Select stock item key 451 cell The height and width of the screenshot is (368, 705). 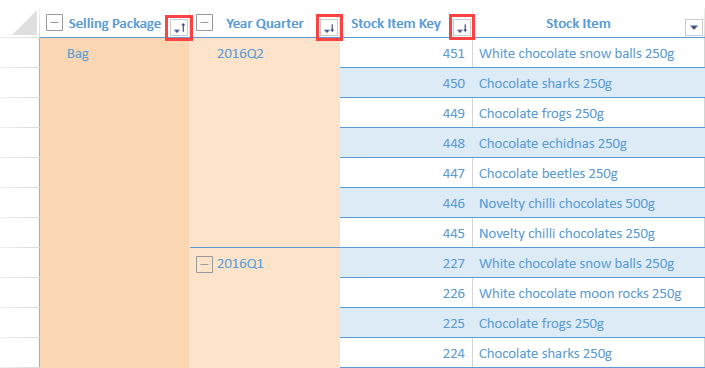406,53
